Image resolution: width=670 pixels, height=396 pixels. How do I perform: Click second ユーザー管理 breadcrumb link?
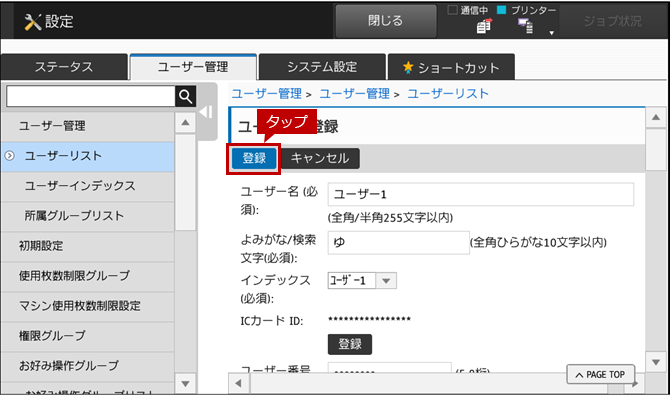(355, 94)
